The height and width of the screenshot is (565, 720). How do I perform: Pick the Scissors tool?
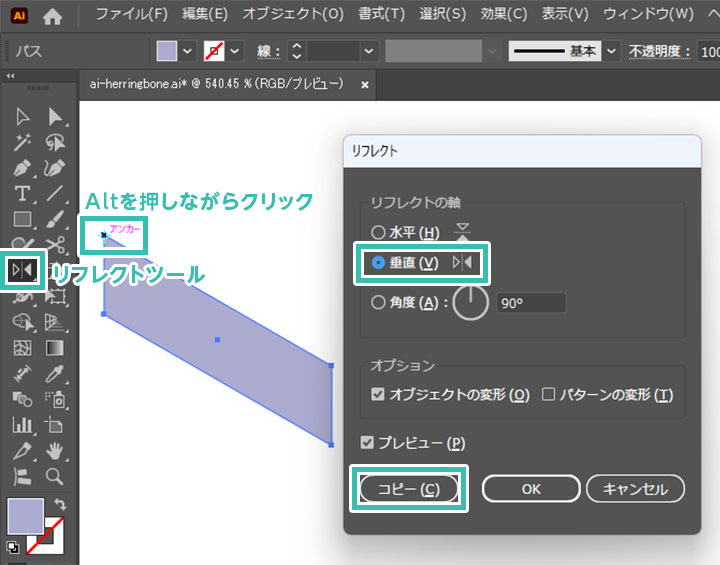click(55, 243)
